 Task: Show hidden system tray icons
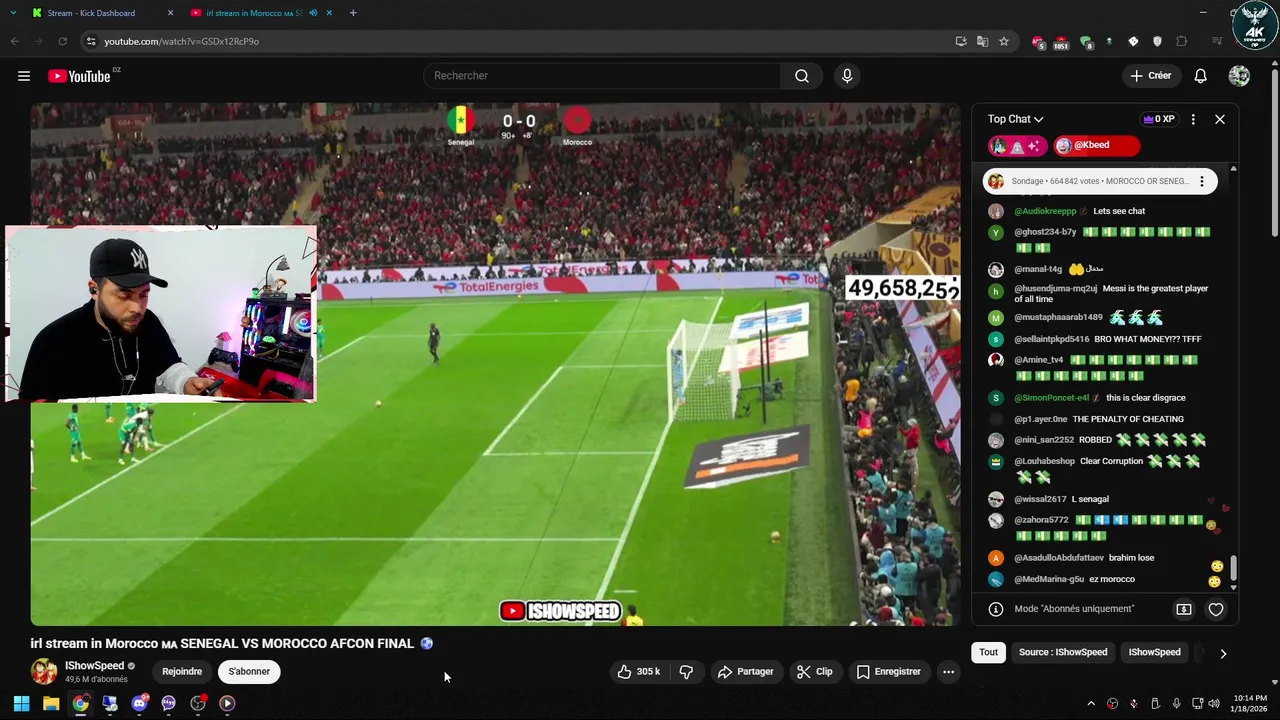coord(1091,703)
